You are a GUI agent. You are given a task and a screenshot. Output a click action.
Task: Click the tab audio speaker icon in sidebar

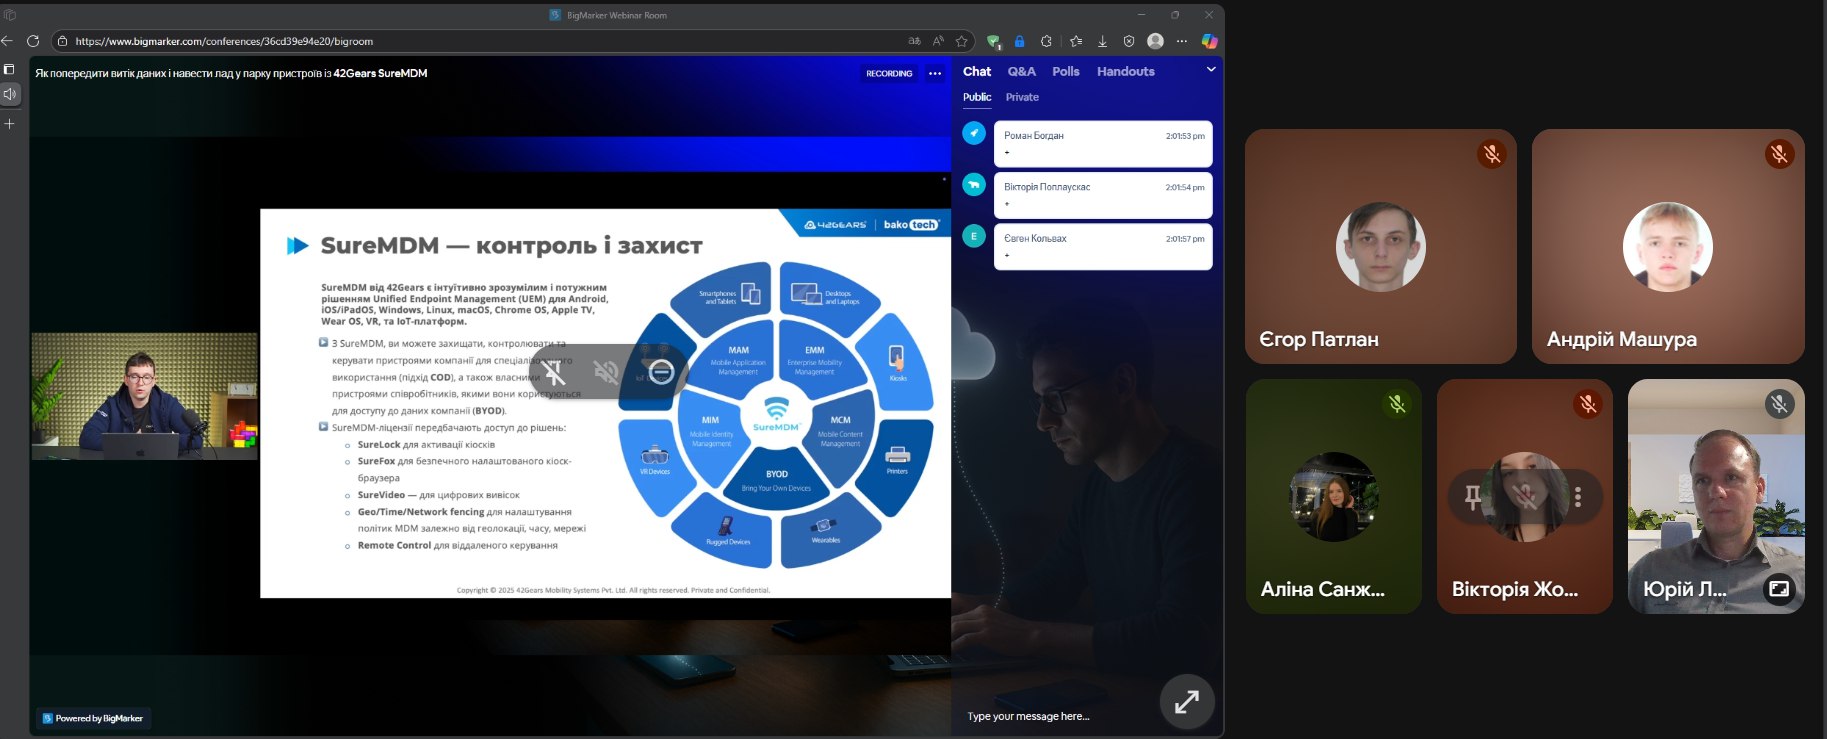[x=10, y=94]
